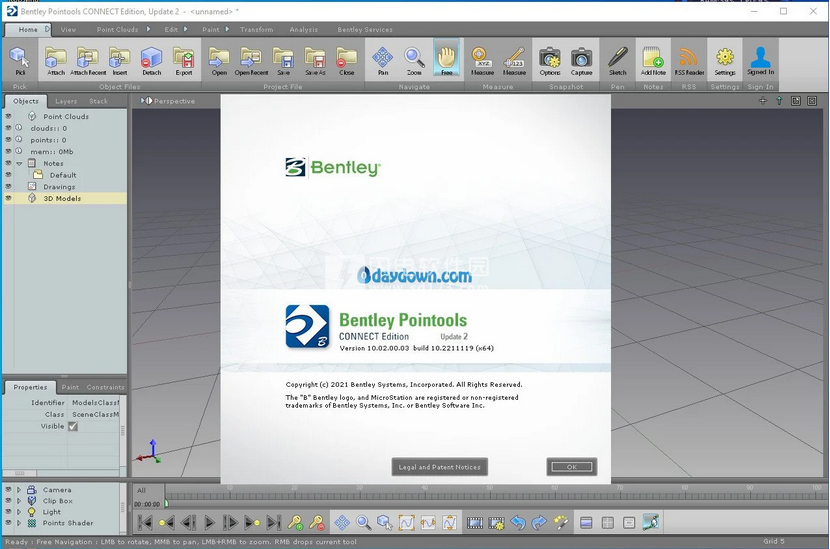Click the Close project folder icon

click(x=347, y=60)
